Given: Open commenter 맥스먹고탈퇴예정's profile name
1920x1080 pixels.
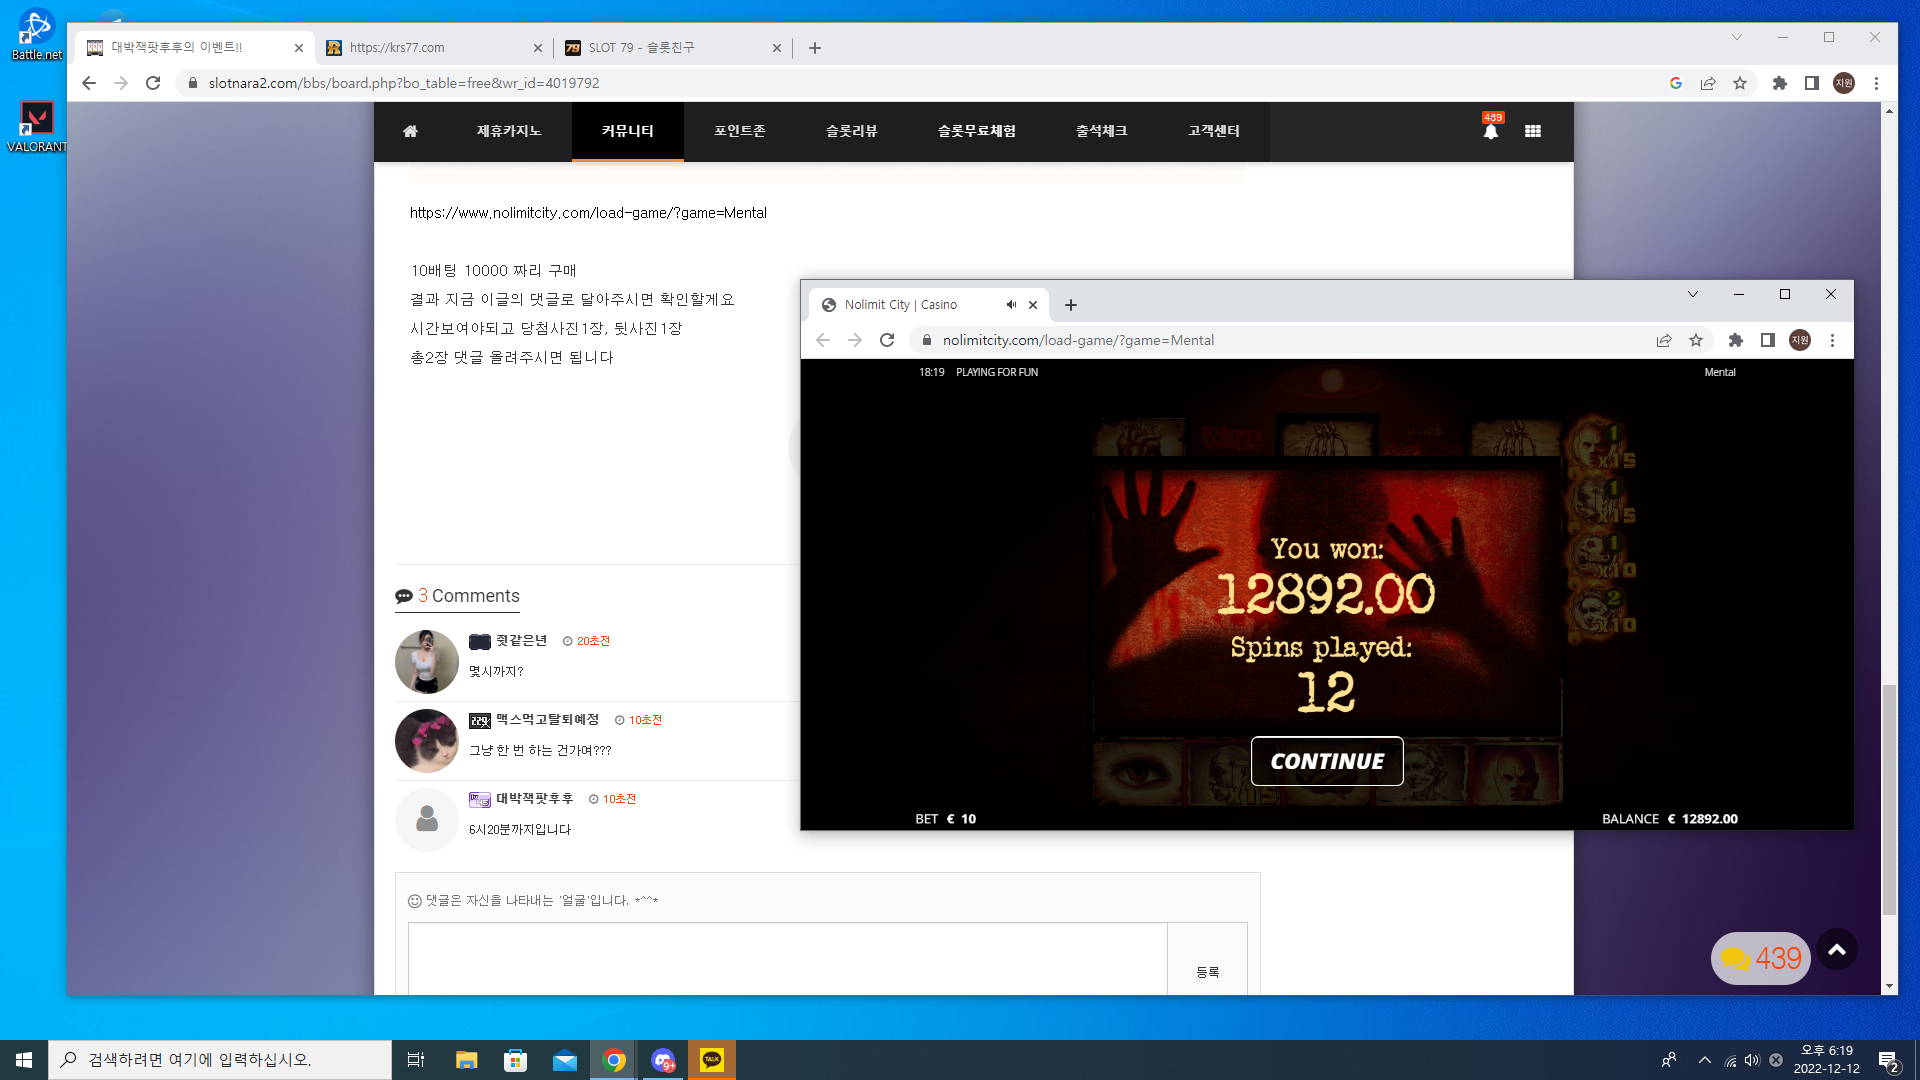Looking at the screenshot, I should click(x=548, y=720).
